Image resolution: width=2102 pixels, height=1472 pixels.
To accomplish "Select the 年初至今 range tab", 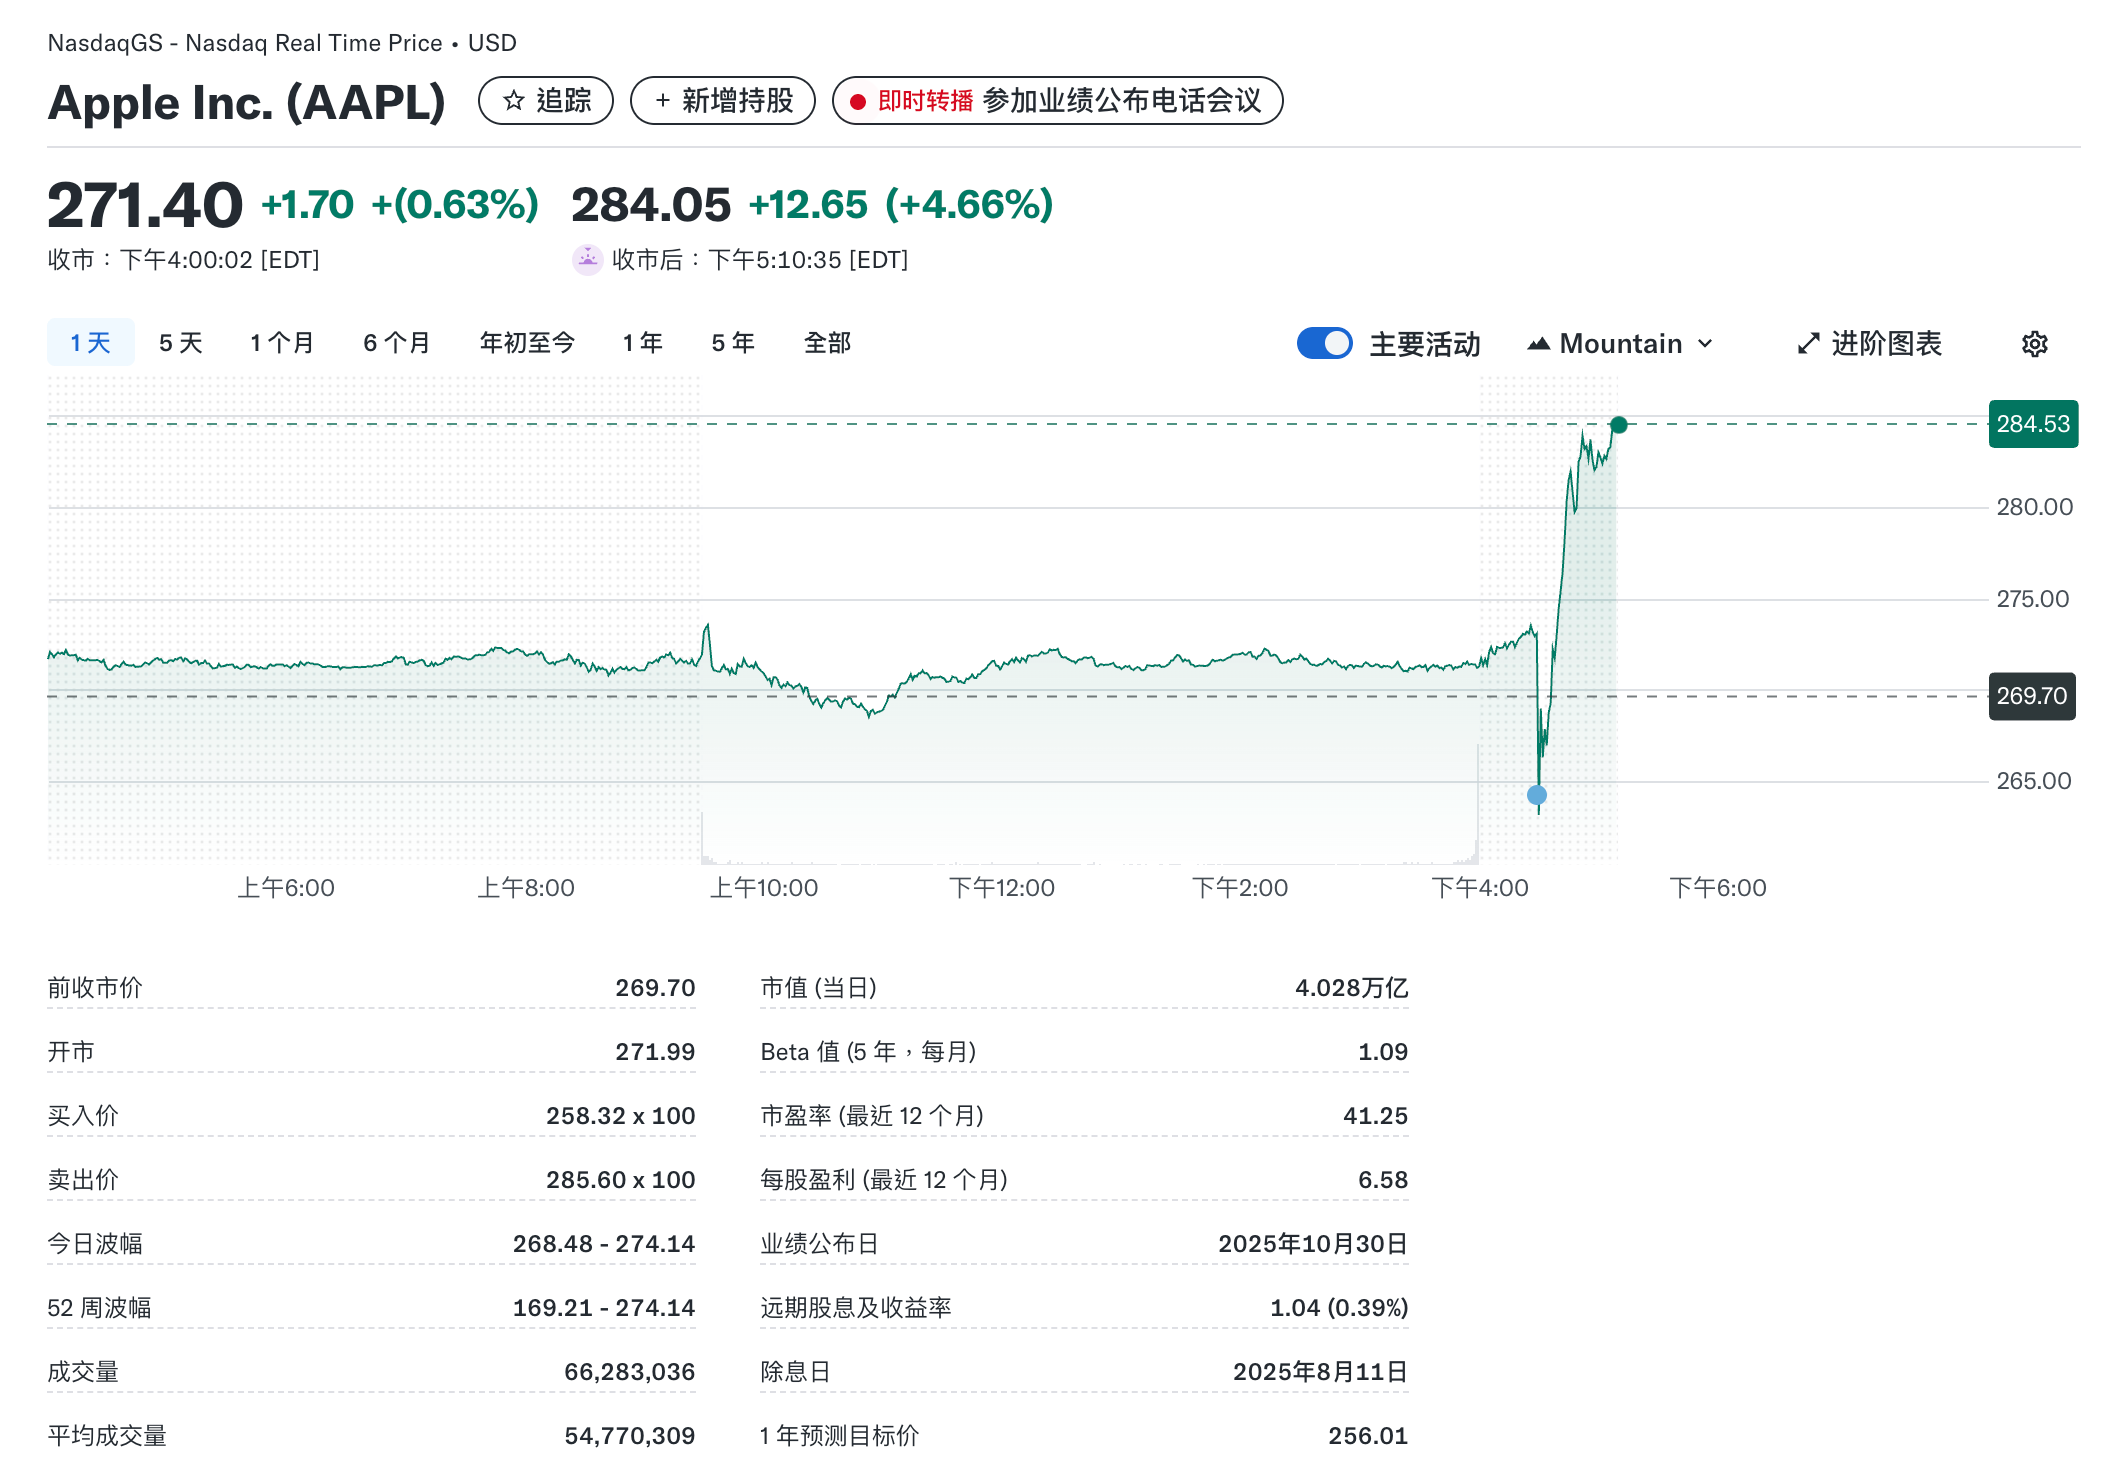I will (x=527, y=342).
